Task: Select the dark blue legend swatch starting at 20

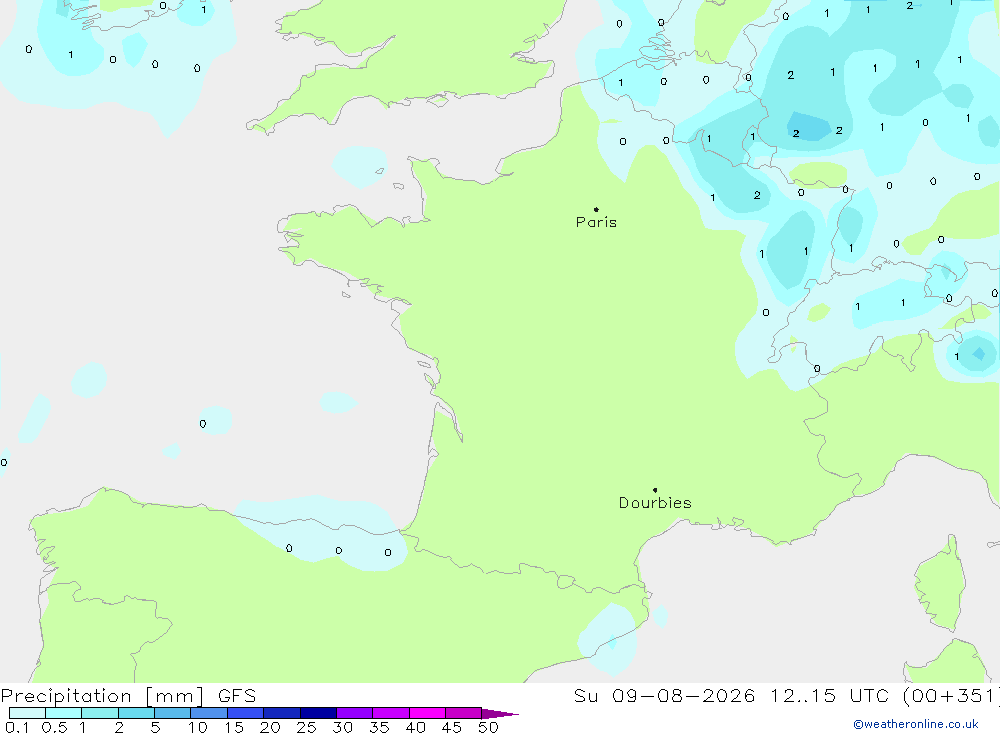Action: point(282,713)
